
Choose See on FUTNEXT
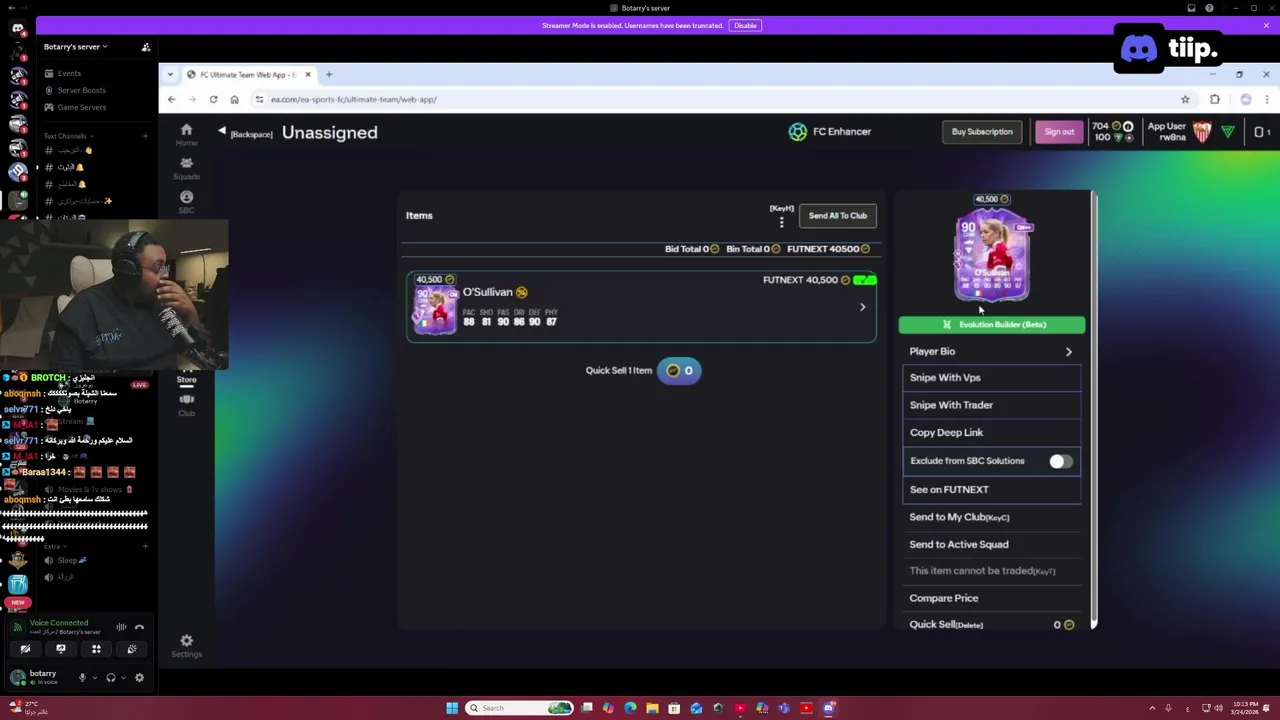click(x=992, y=490)
